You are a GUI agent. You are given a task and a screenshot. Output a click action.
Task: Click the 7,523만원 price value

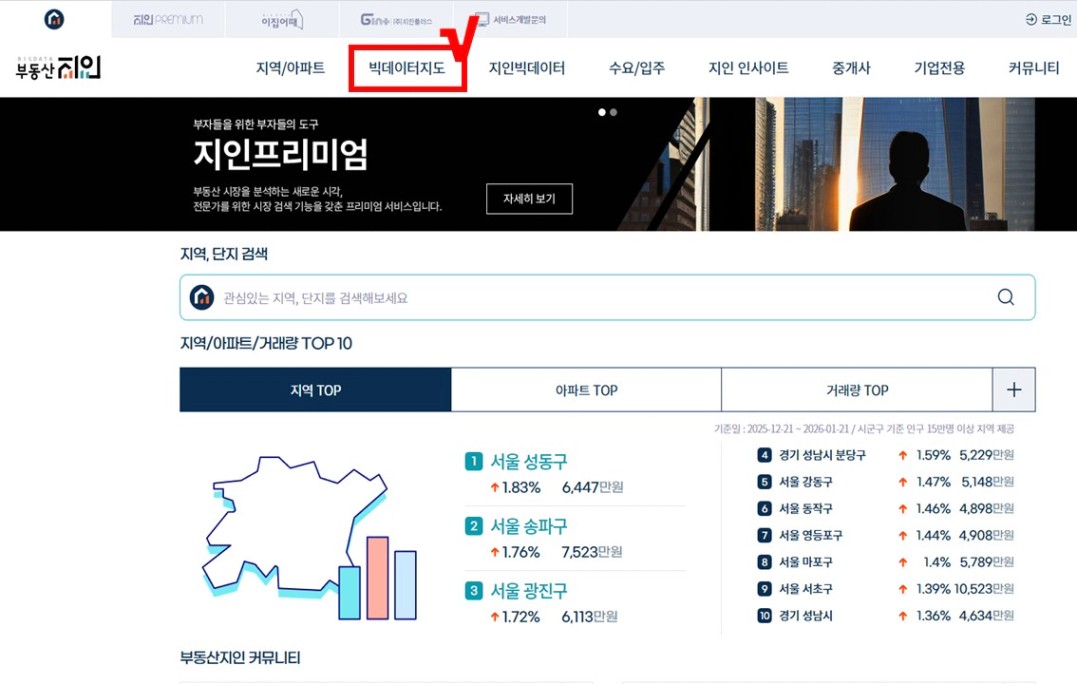(592, 552)
